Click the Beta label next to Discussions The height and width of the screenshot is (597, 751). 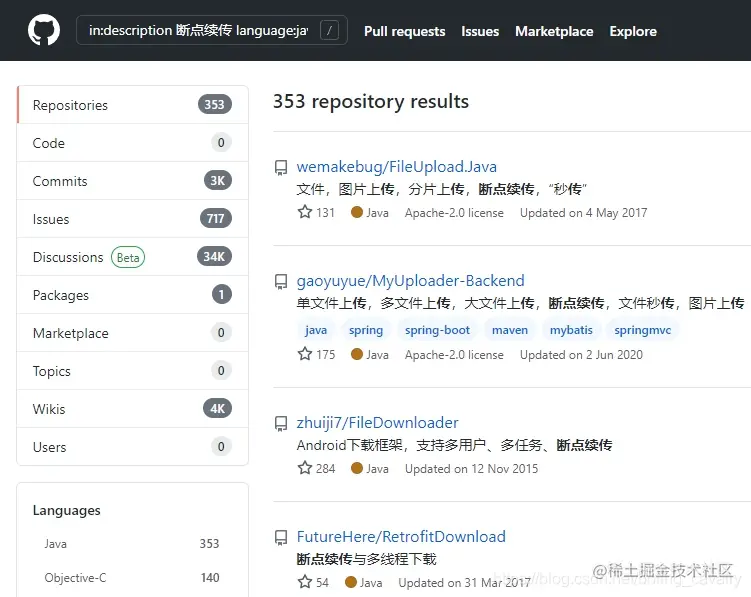[128, 257]
